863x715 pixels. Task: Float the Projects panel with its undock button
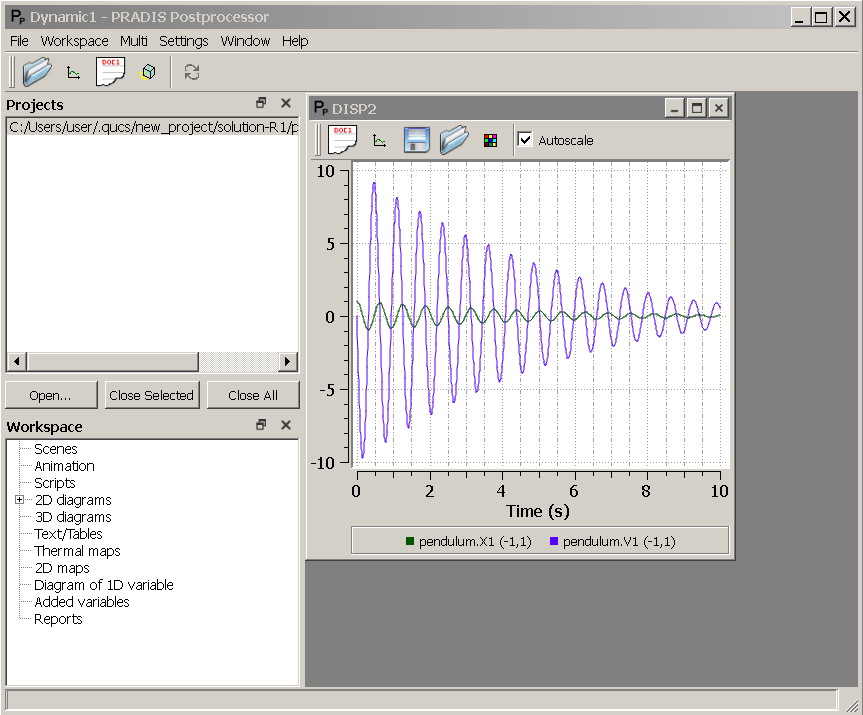pos(261,104)
